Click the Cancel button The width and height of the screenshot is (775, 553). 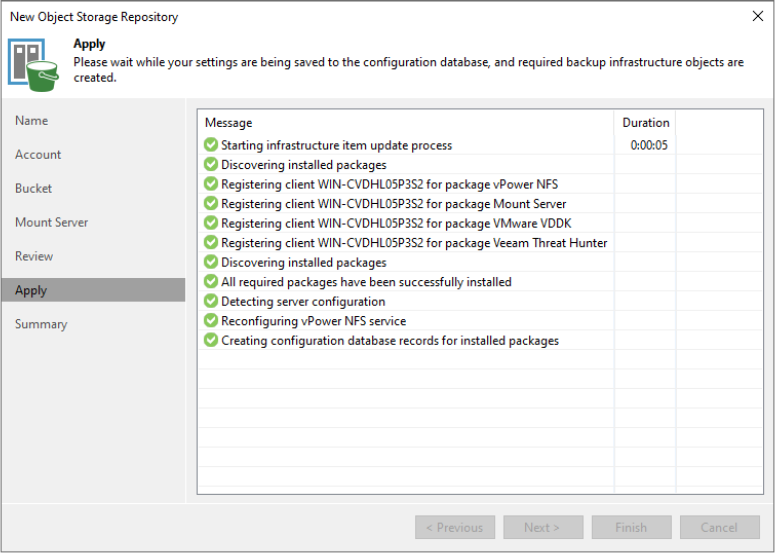(720, 527)
